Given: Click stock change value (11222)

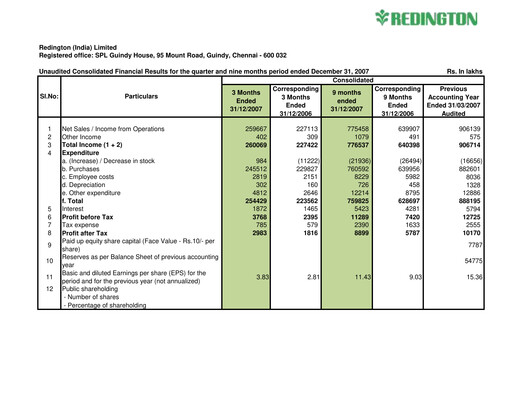Looking at the screenshot, I should (x=309, y=161).
